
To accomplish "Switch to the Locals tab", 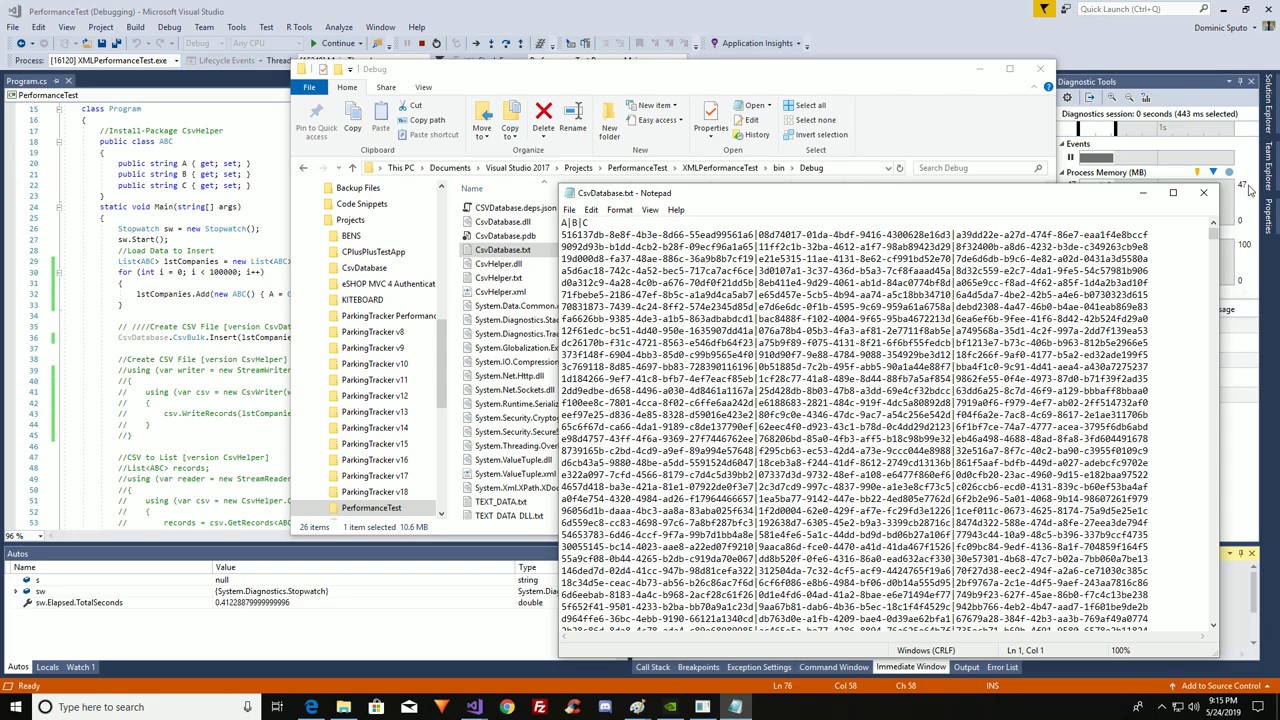I will coord(47,667).
